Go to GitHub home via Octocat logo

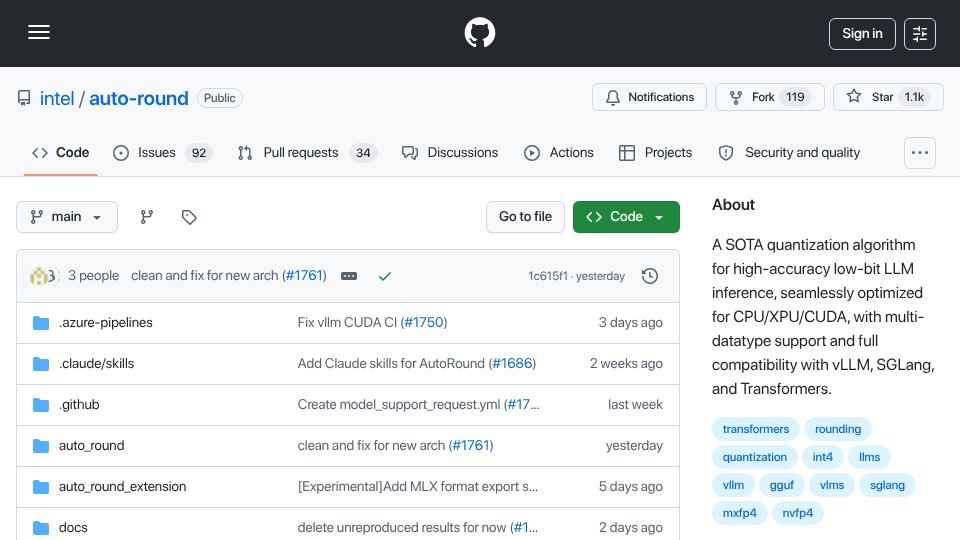tap(479, 32)
